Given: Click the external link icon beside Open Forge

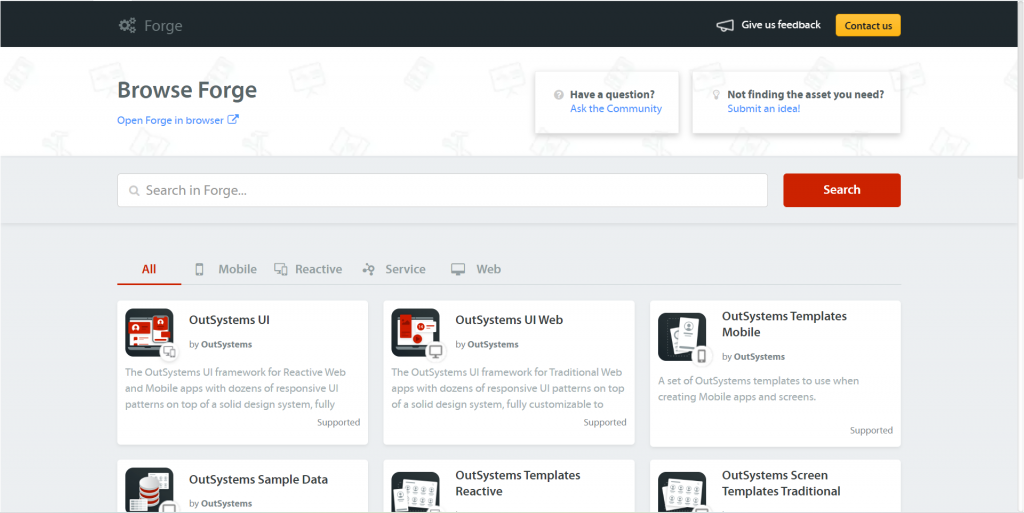Looking at the screenshot, I should click(233, 119).
